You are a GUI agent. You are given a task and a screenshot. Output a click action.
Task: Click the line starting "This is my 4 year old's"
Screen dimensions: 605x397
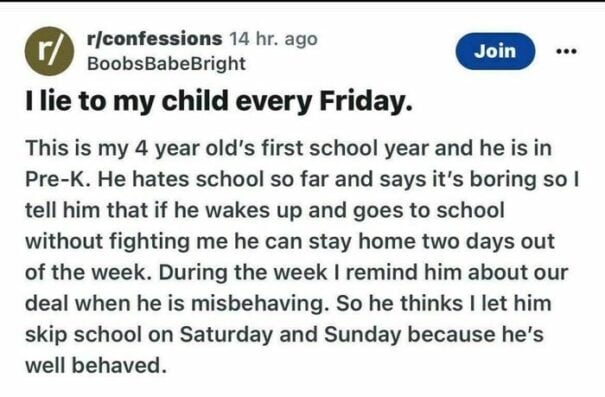[x=289, y=149]
